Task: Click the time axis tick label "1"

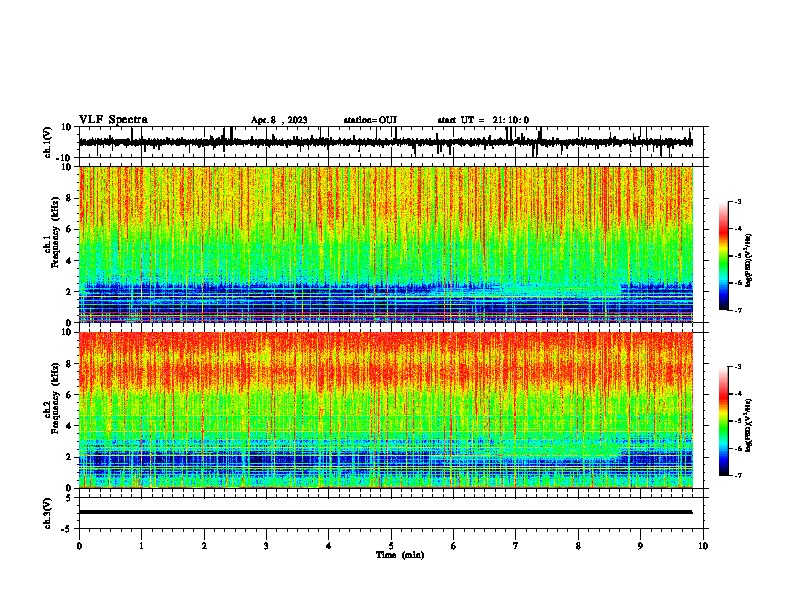Action: pos(141,546)
